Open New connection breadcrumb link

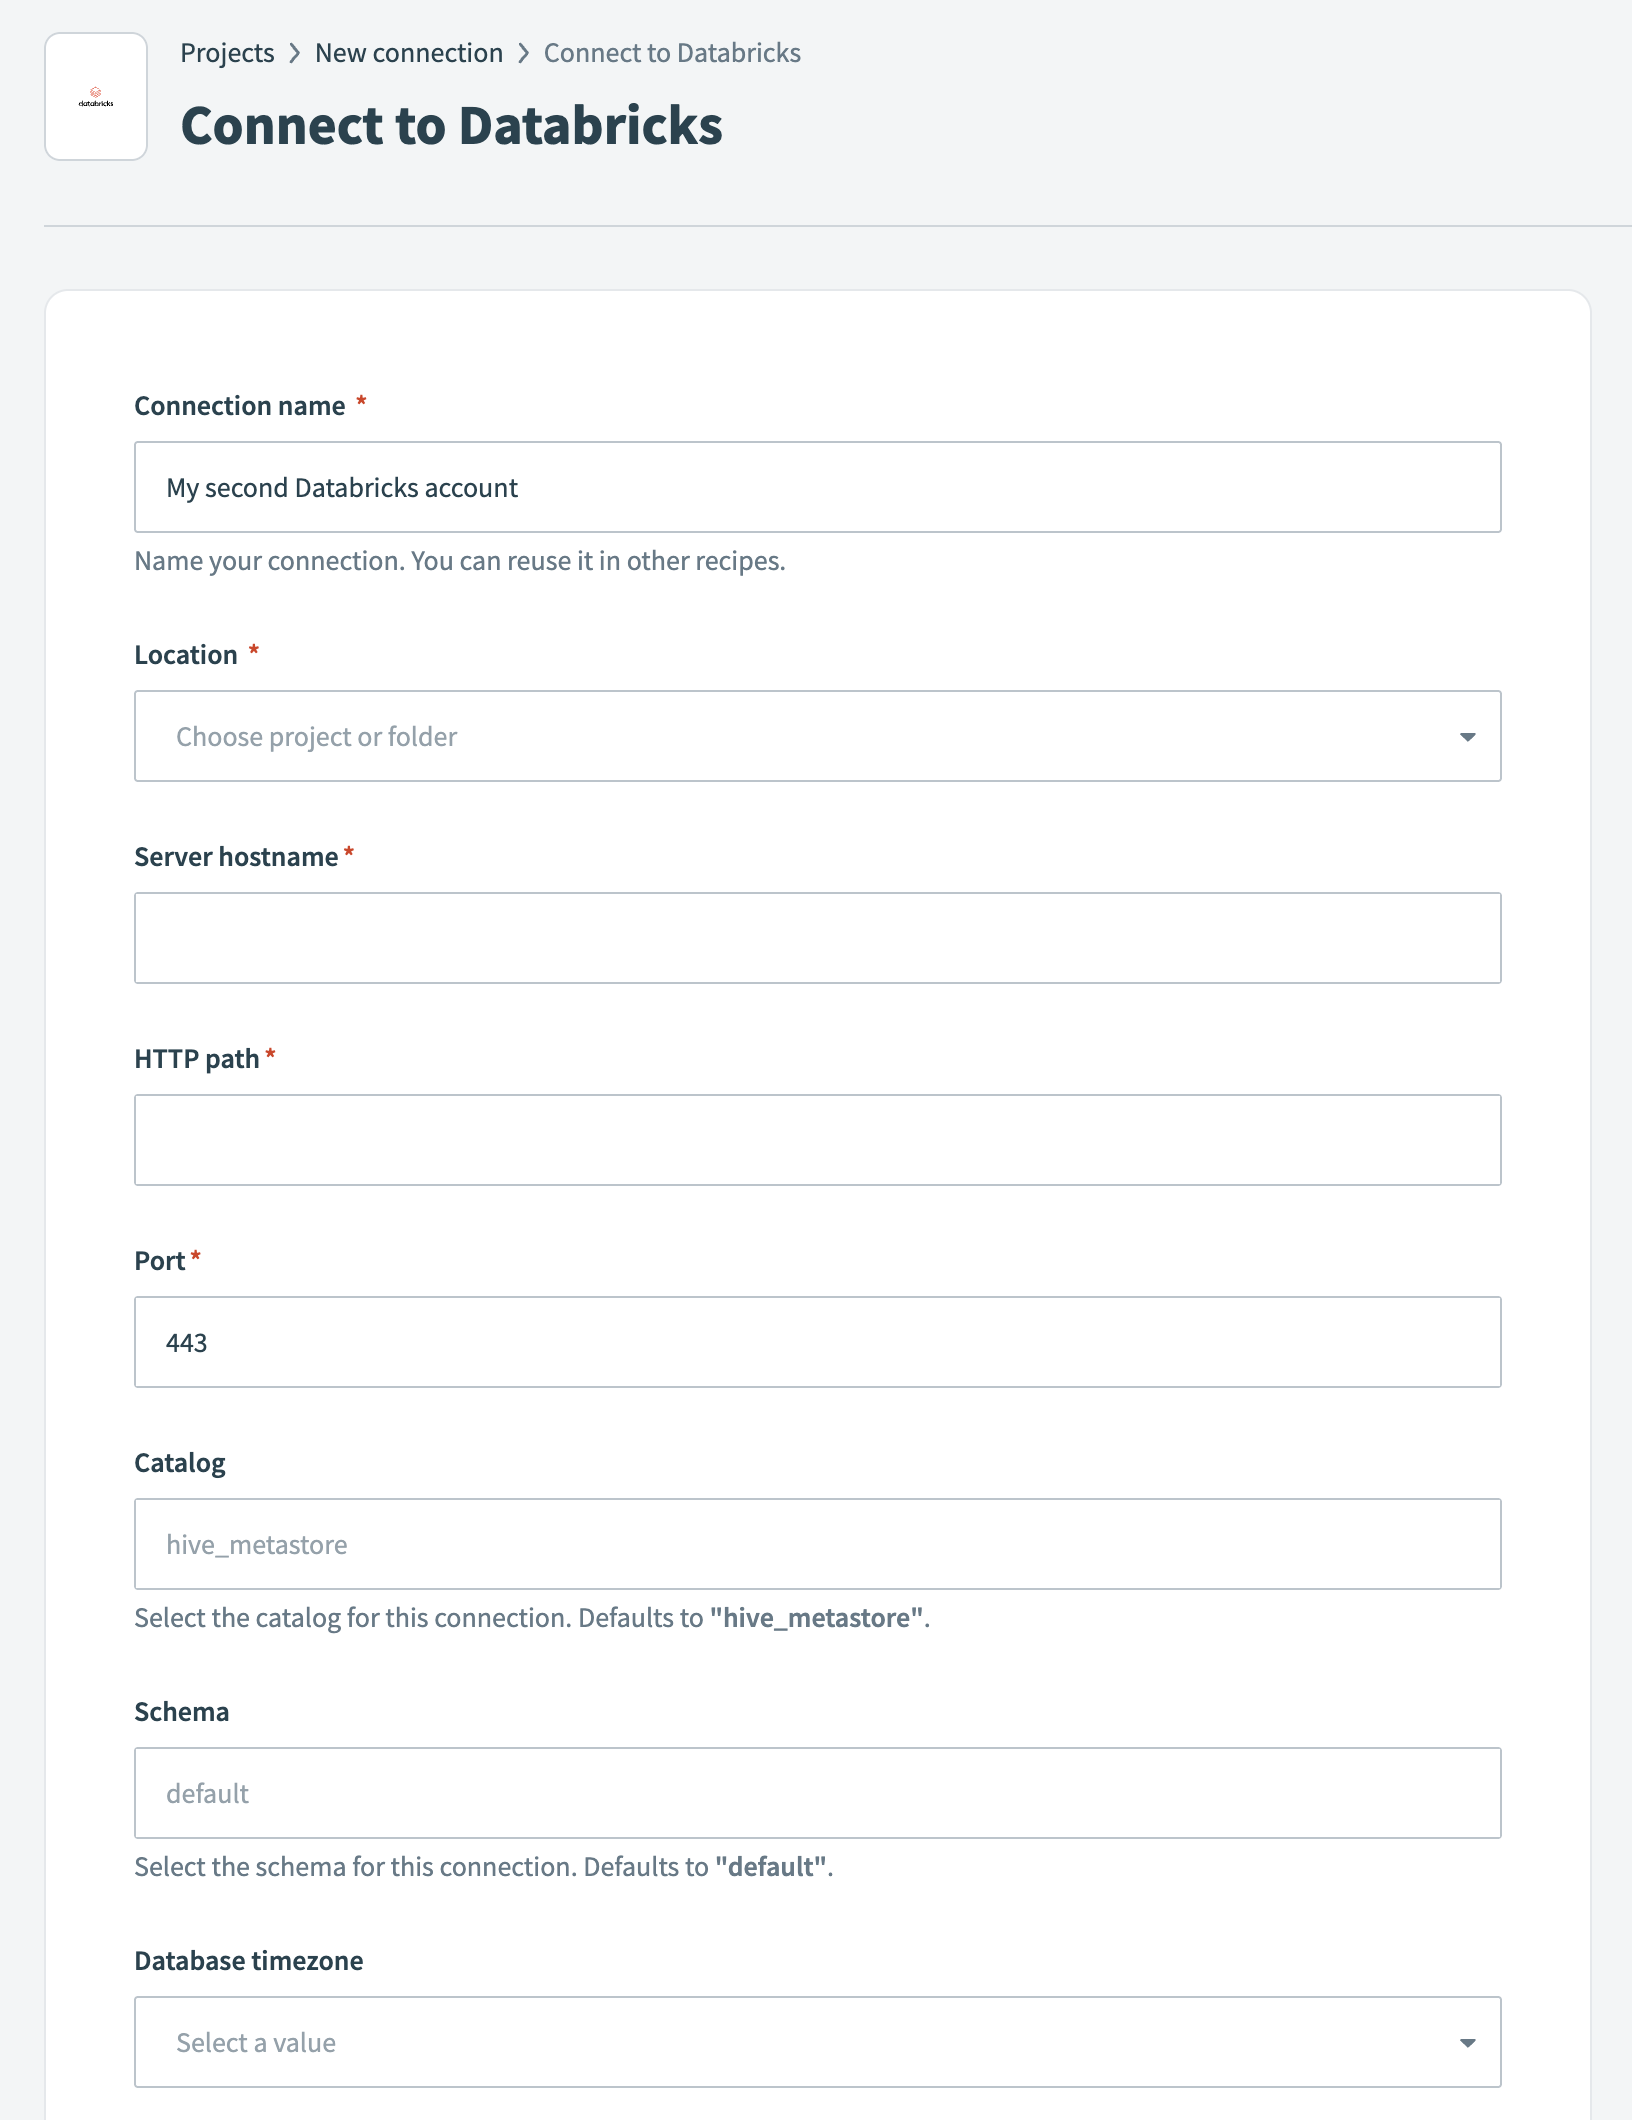click(x=409, y=52)
